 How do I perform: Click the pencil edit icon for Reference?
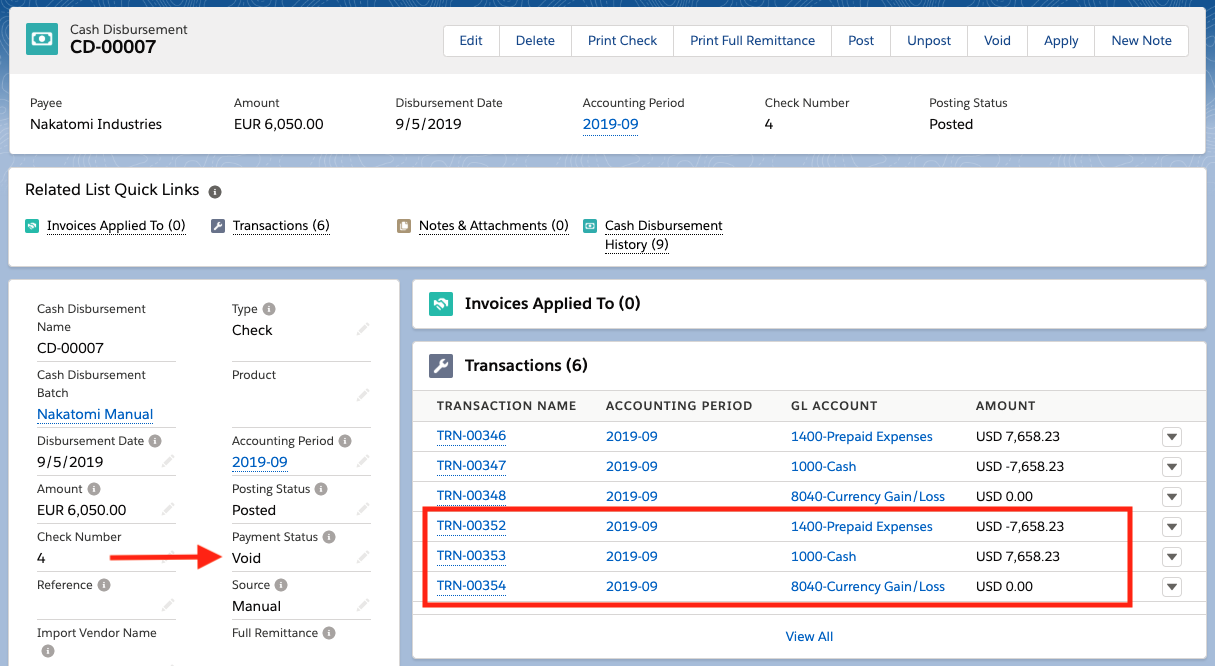click(168, 604)
